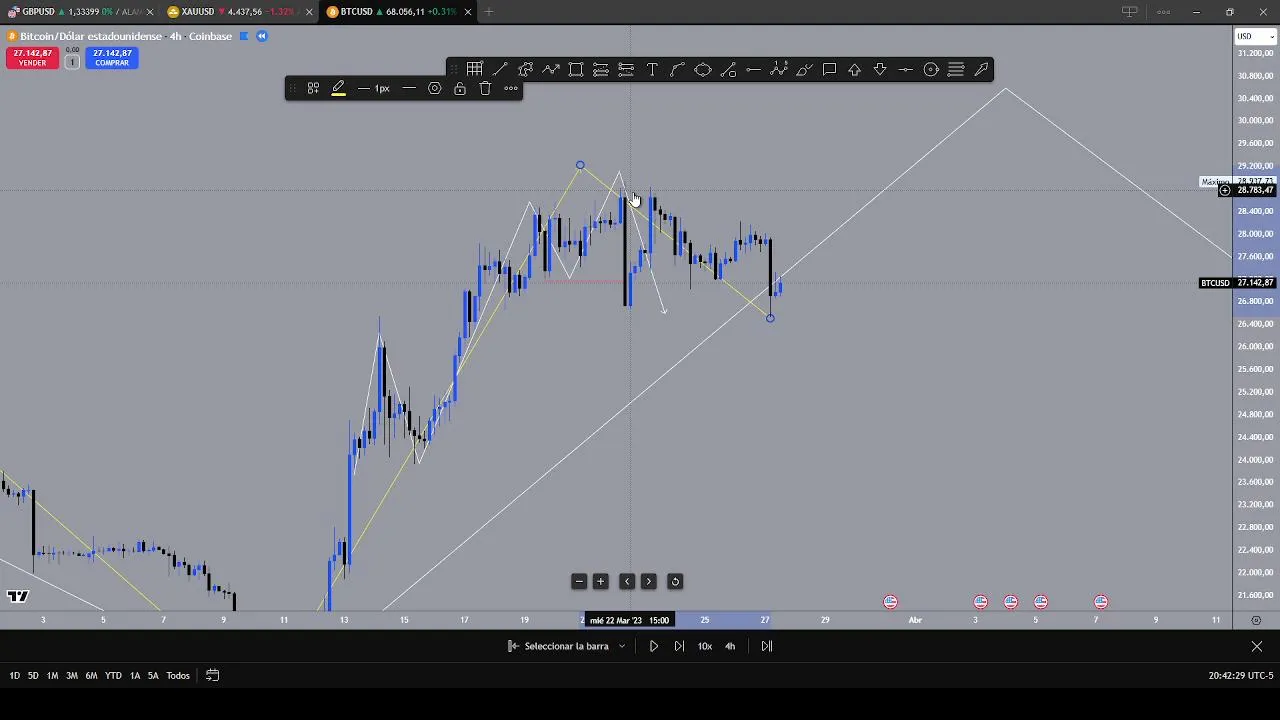Step forward one bar in replay
Image resolution: width=1280 pixels, height=720 pixels.
[x=680, y=646]
